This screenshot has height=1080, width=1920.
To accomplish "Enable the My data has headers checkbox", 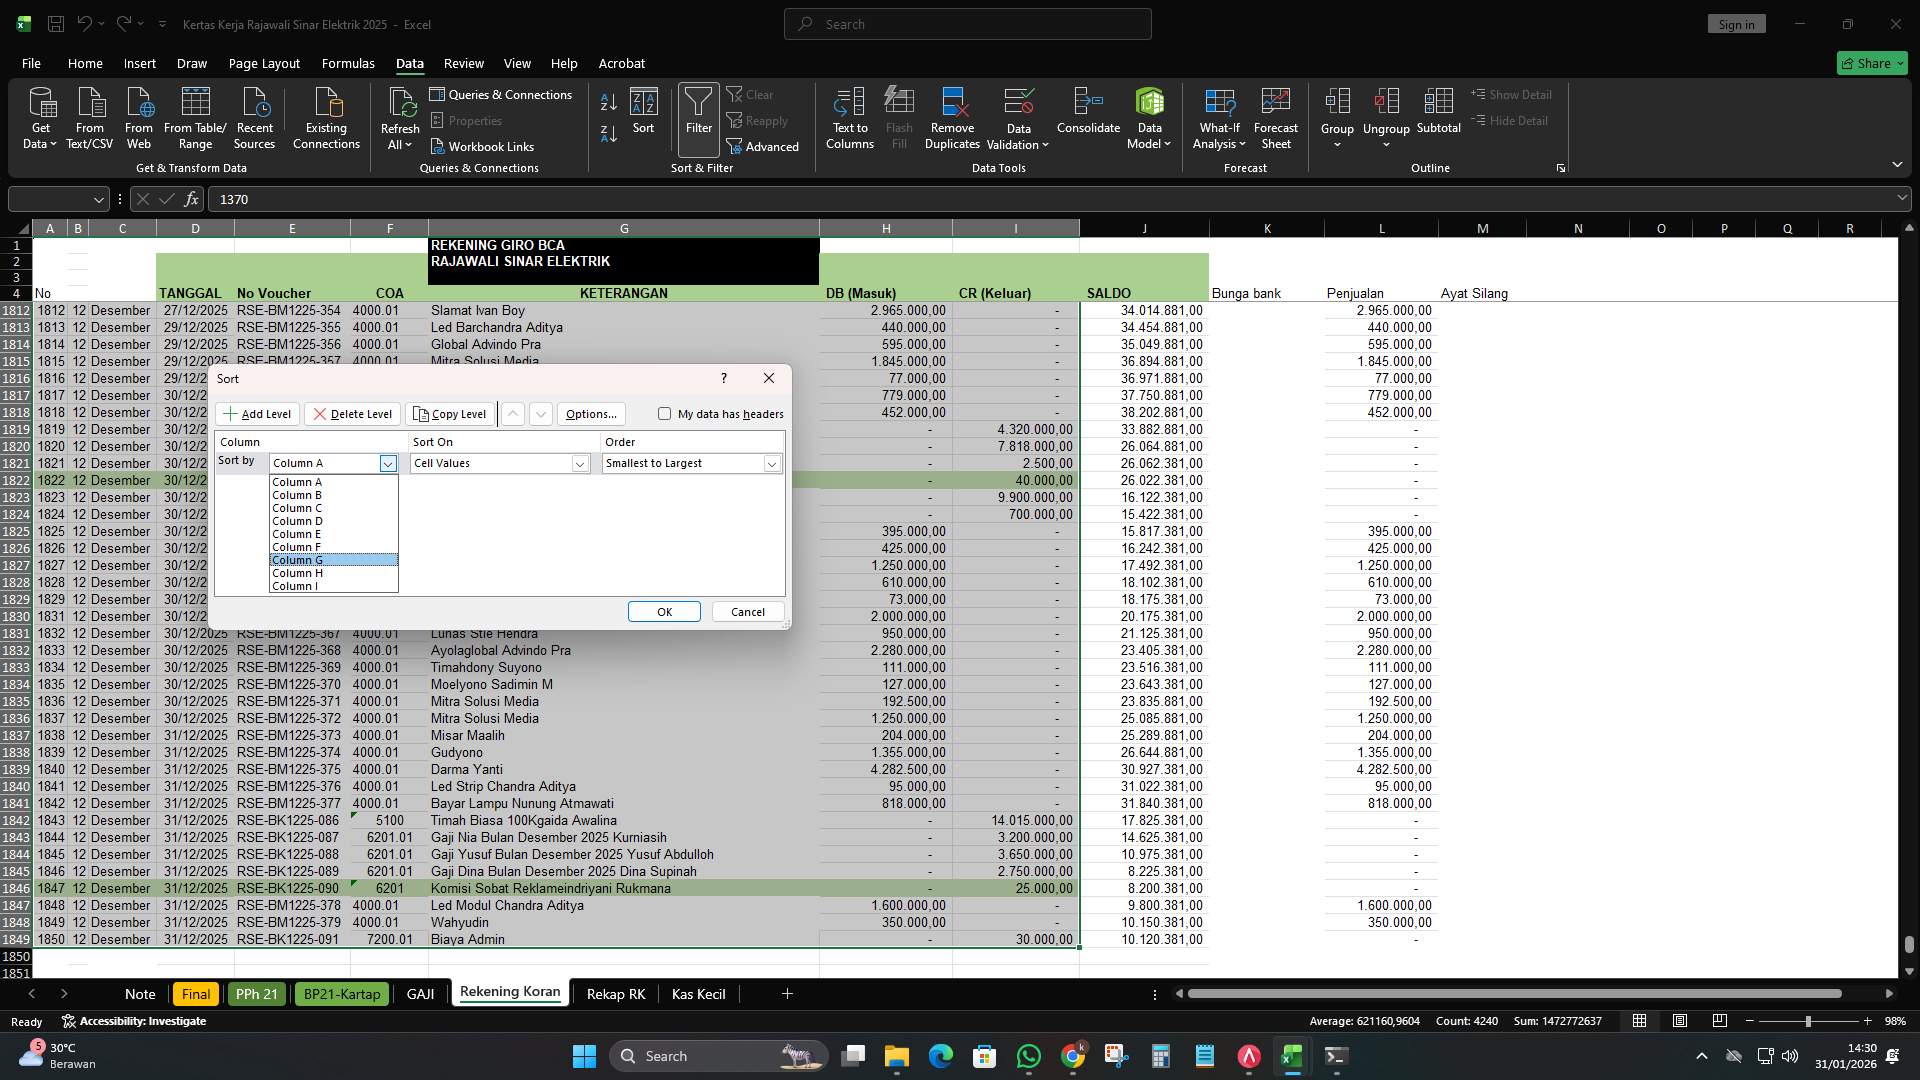I will 664,413.
